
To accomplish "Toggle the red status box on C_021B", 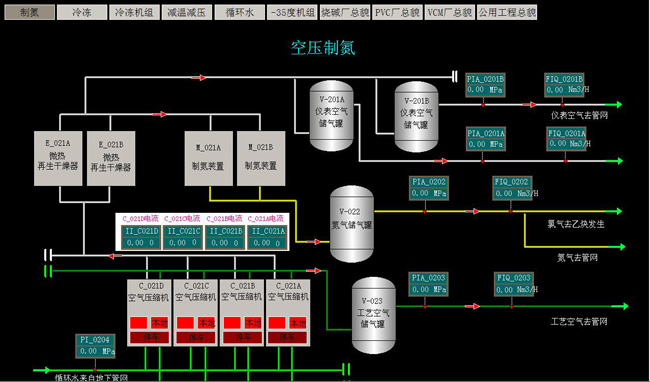I will tap(232, 323).
